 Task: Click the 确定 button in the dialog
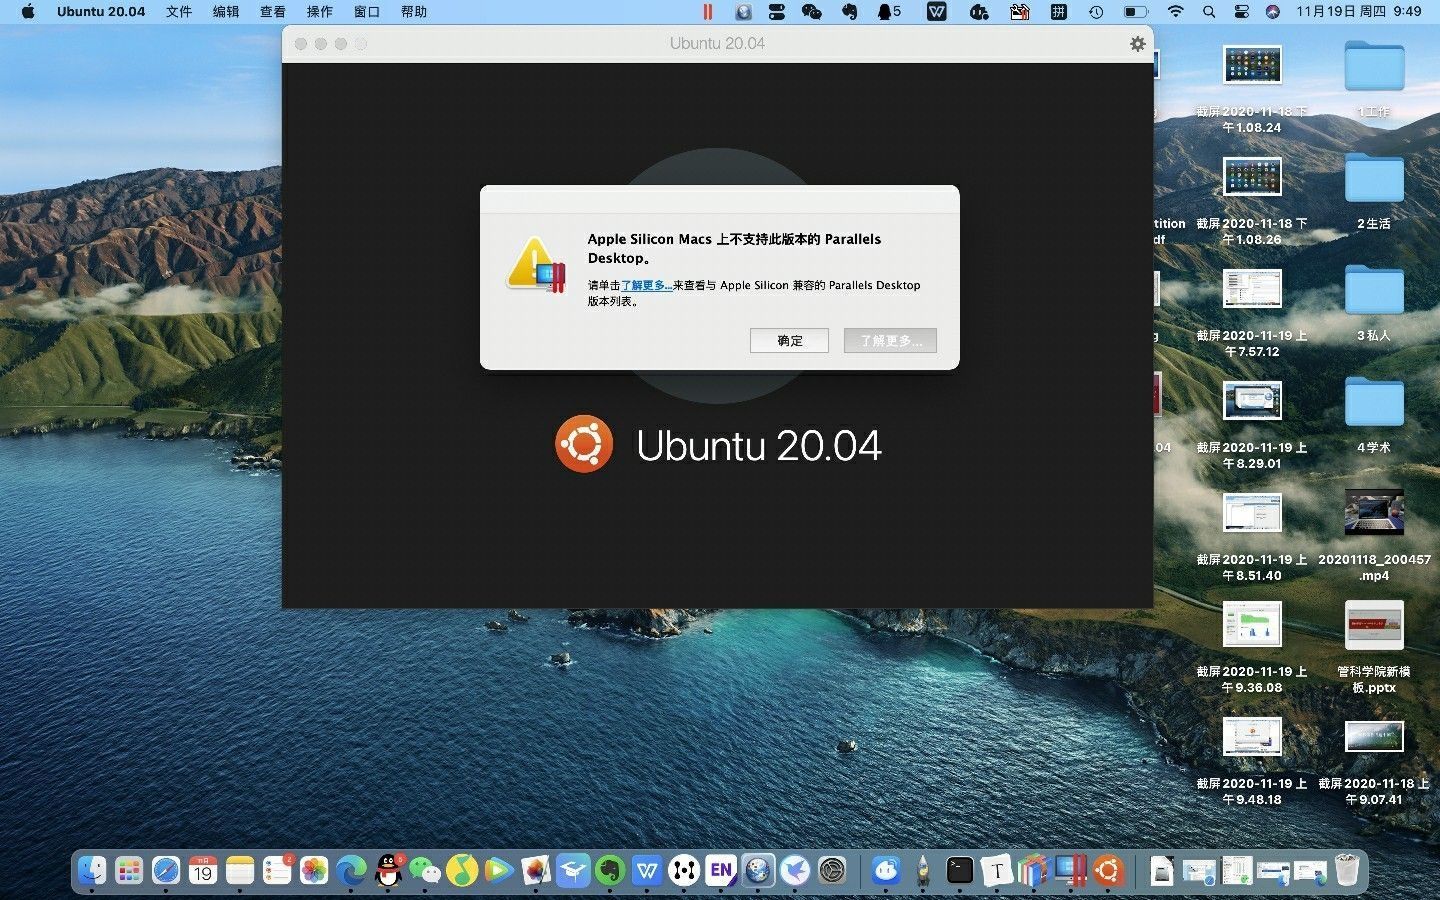point(789,341)
